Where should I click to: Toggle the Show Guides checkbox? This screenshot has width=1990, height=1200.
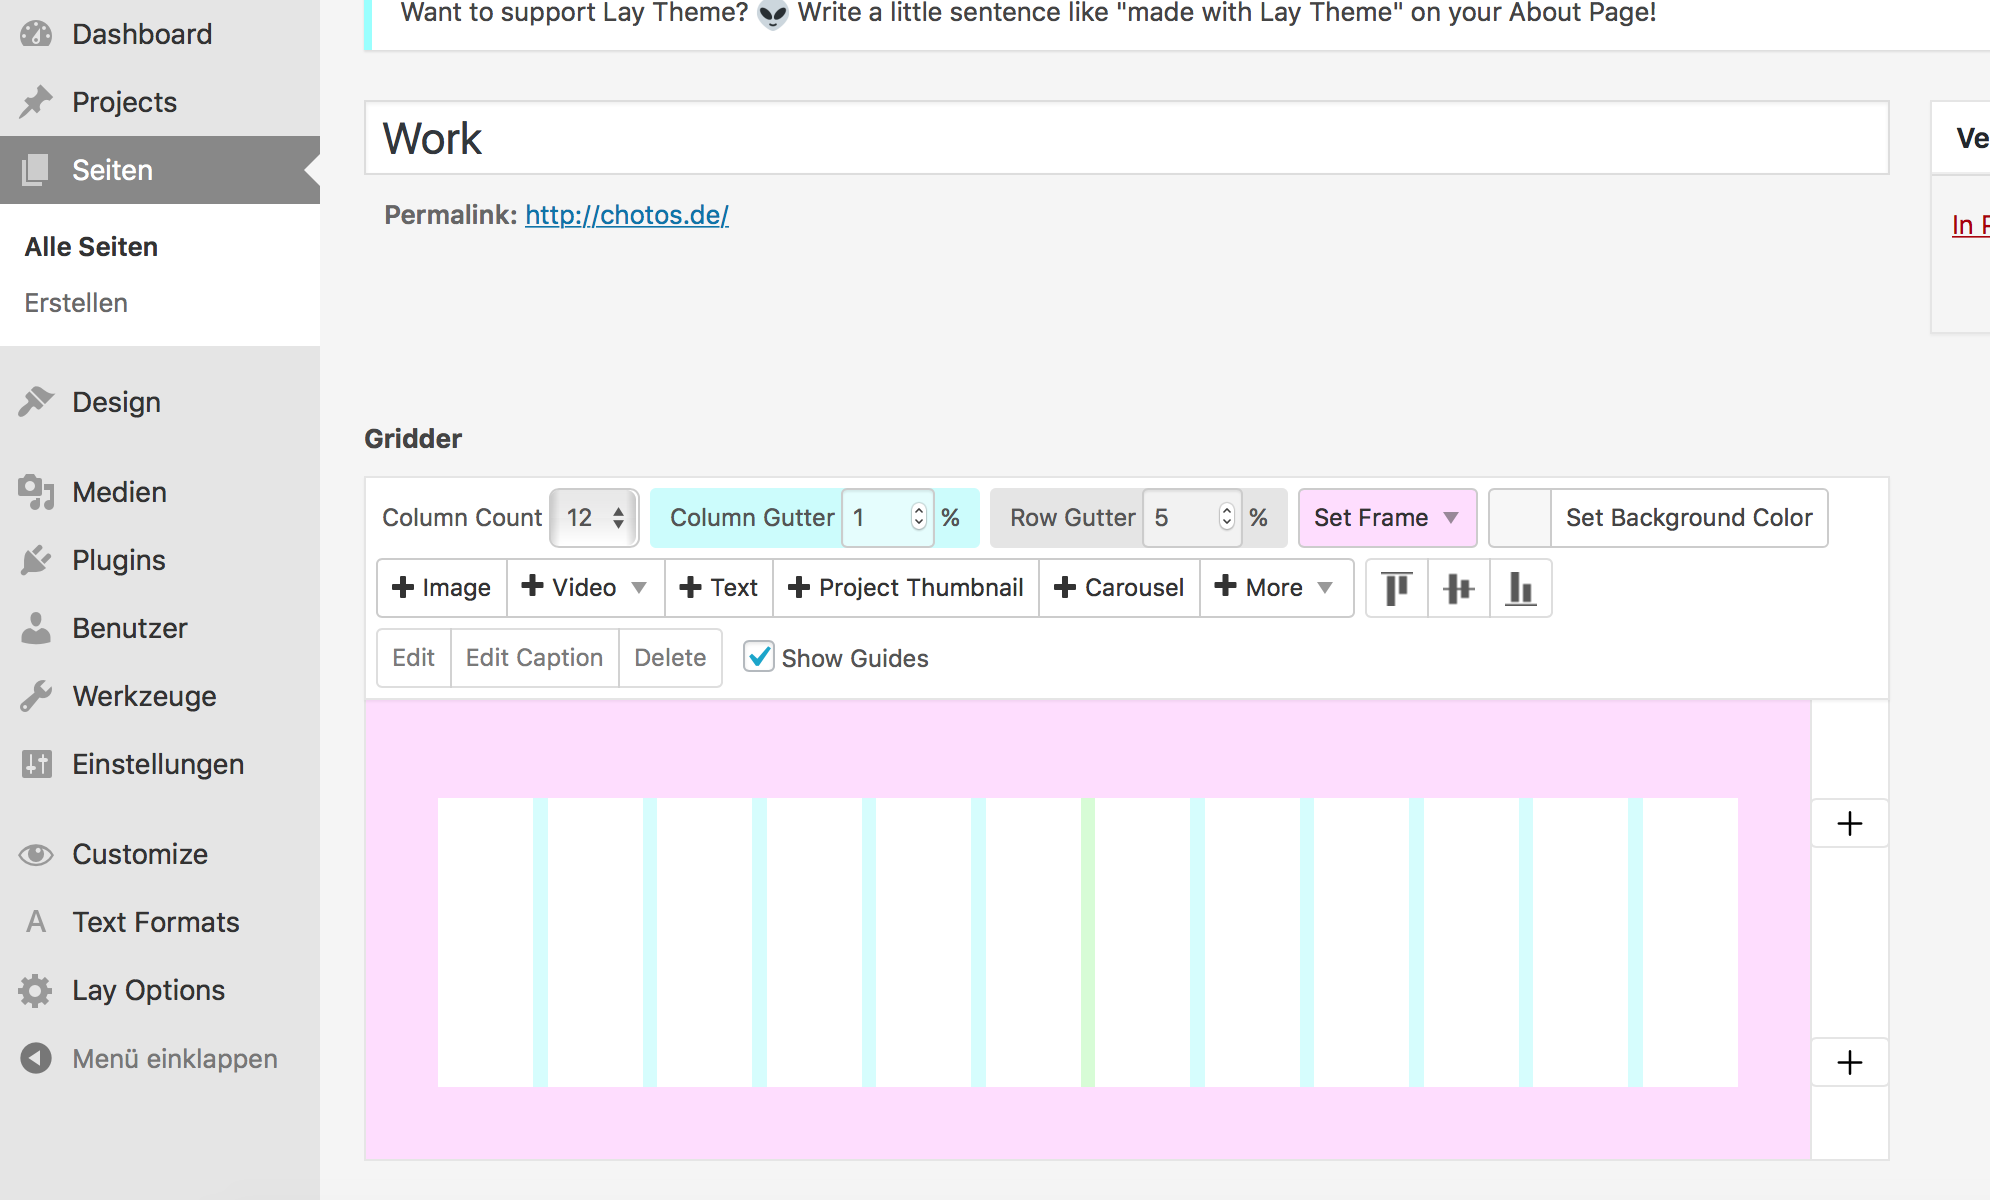[x=759, y=657]
